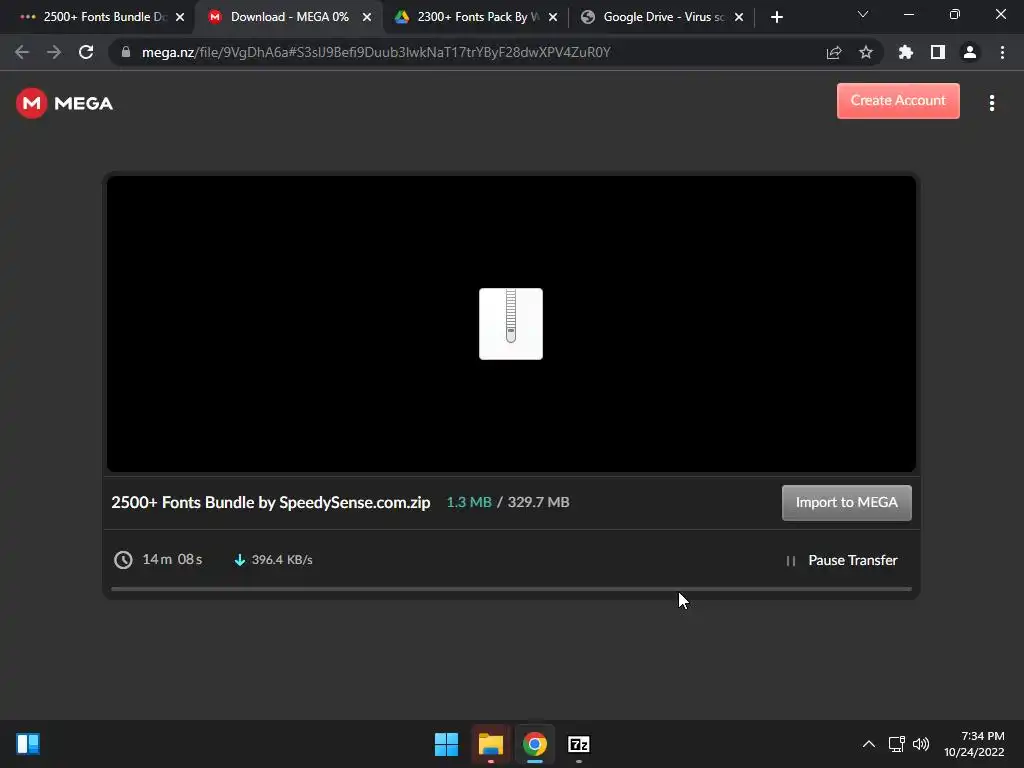Close the 2500+ Fonts Bundle tab
The width and height of the screenshot is (1024, 768).
[x=180, y=17]
